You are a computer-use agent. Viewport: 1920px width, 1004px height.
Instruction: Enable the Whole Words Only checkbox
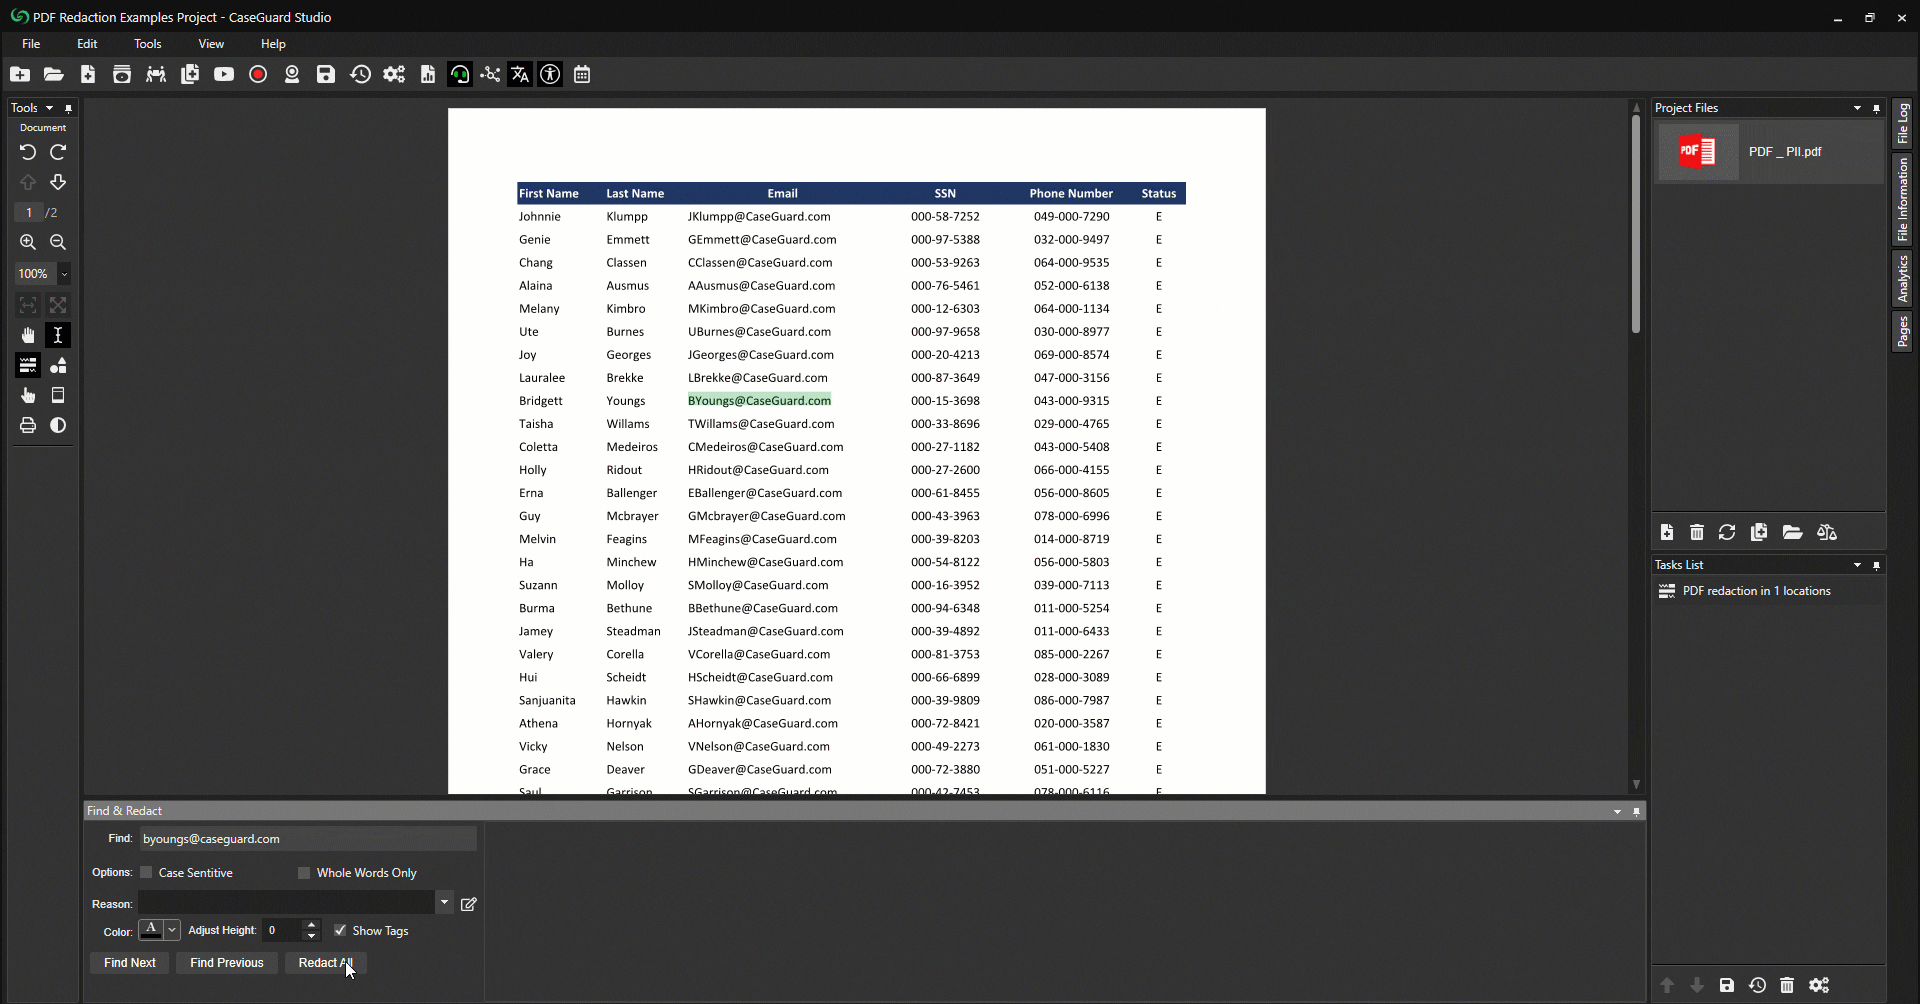tap(303, 872)
